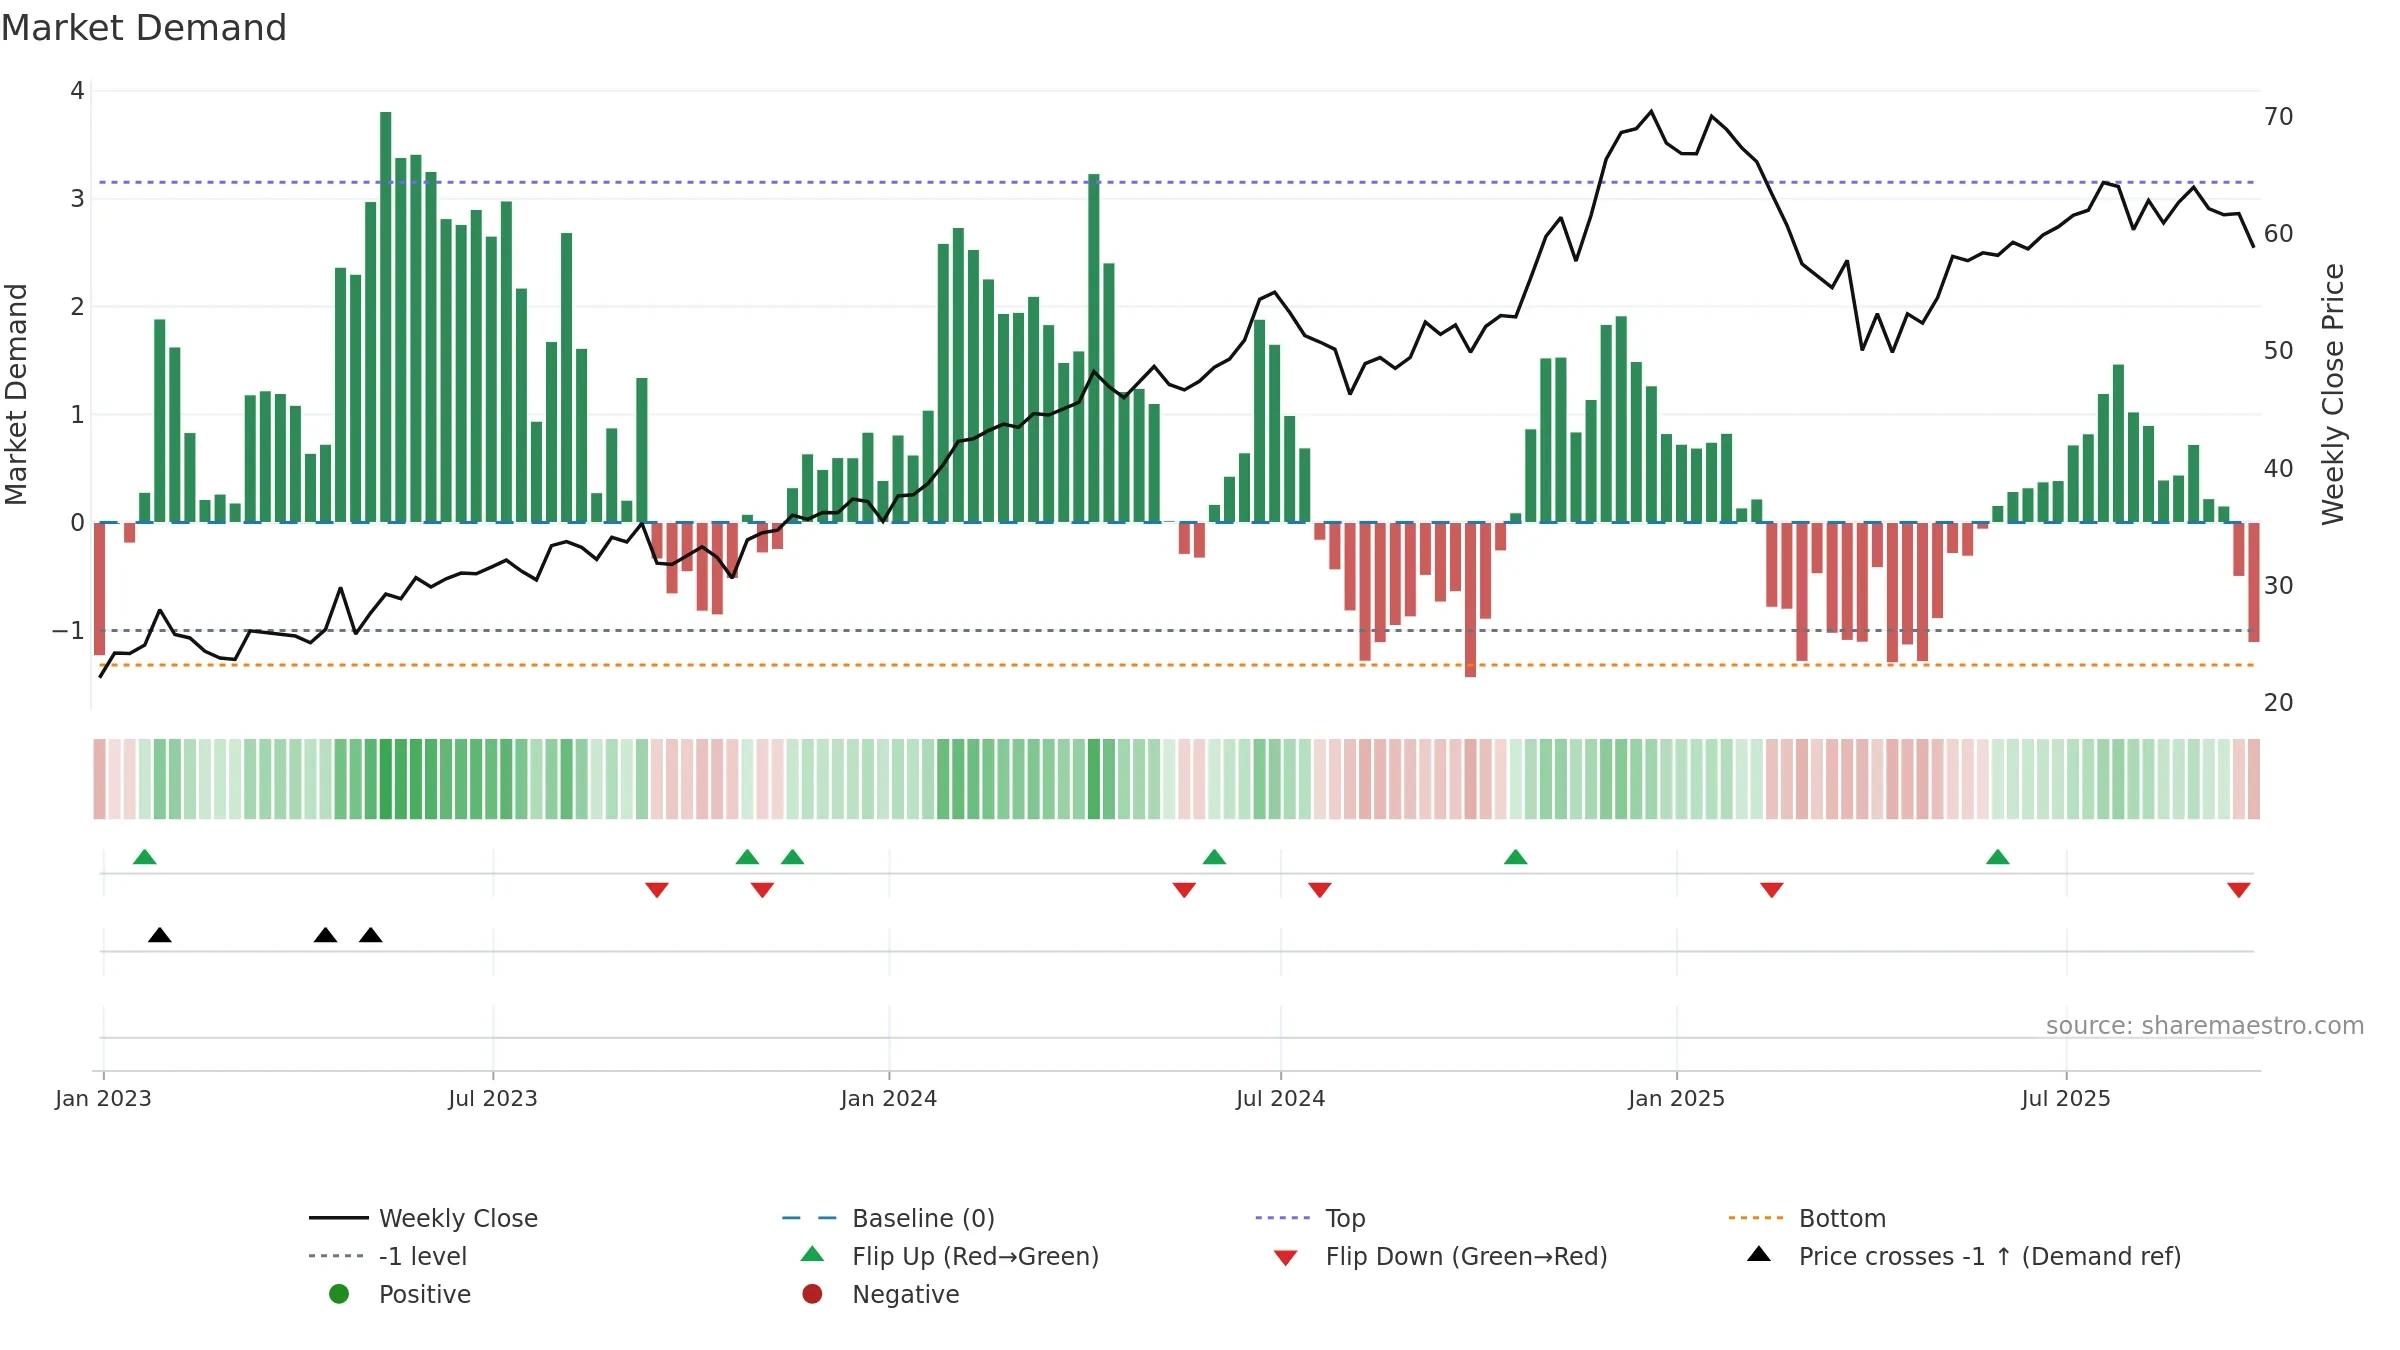Click red Negative circle icon in legend
The height and width of the screenshot is (1350, 2400).
coord(812,1294)
